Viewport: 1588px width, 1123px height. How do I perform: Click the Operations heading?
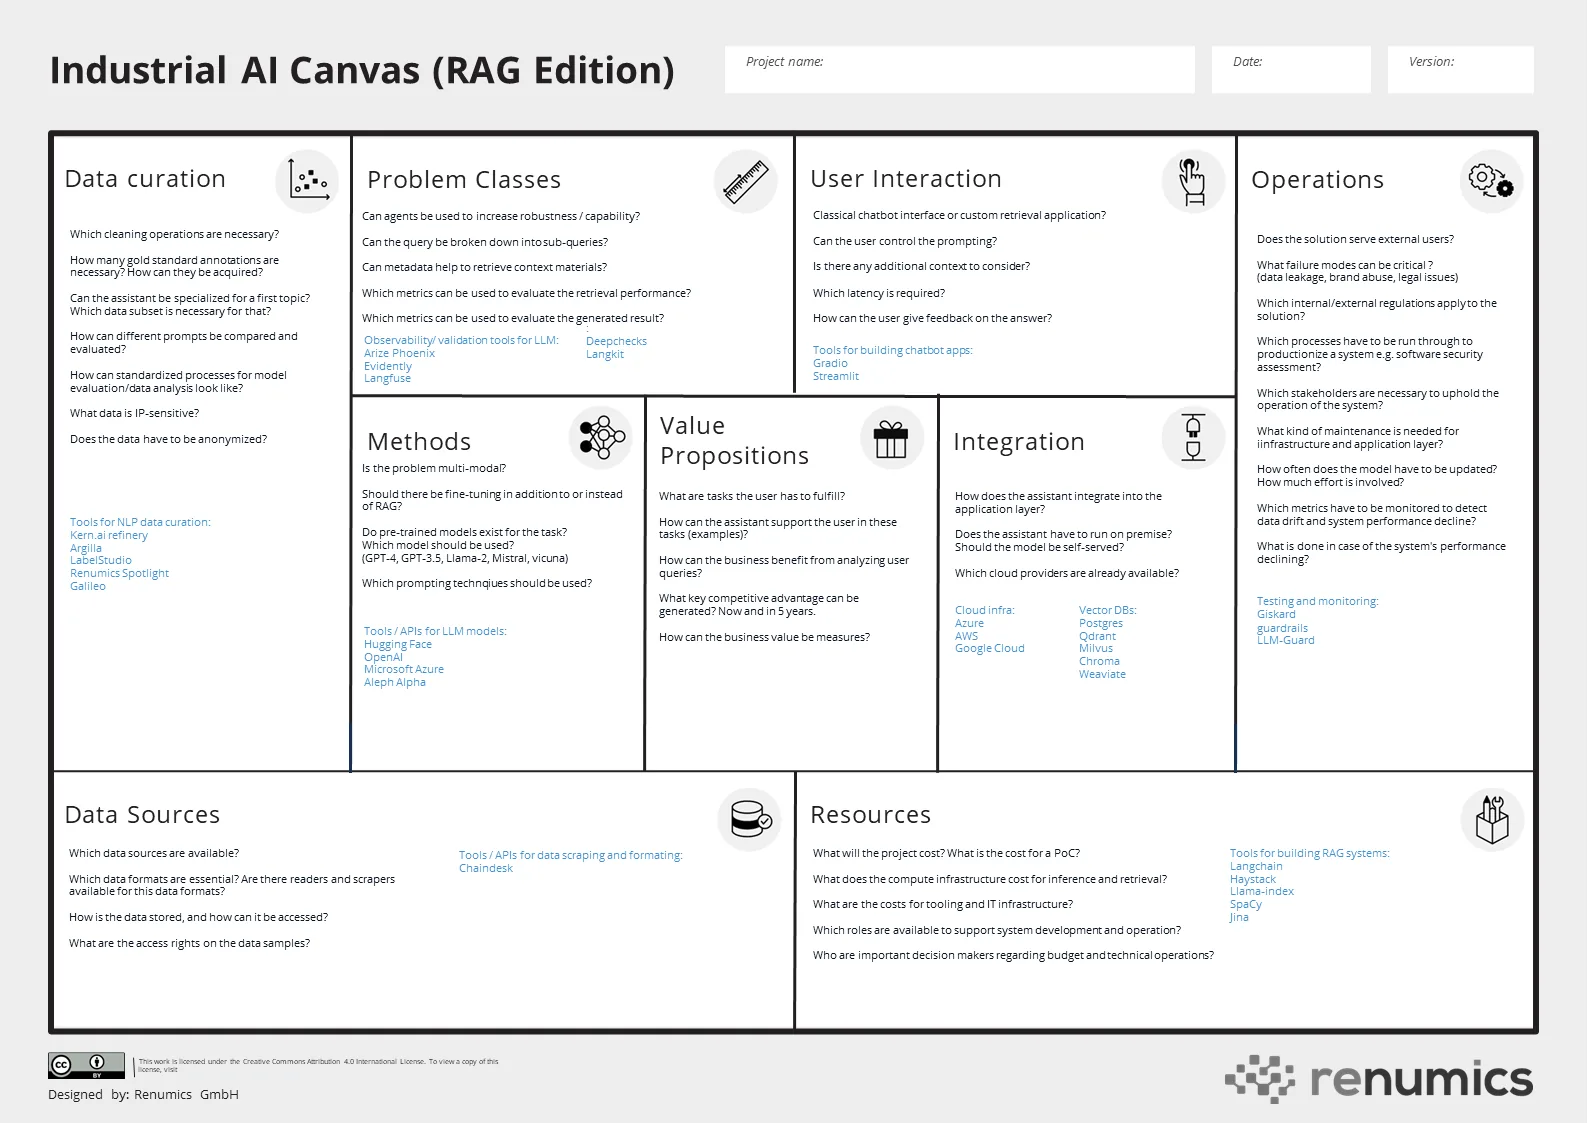point(1318,181)
